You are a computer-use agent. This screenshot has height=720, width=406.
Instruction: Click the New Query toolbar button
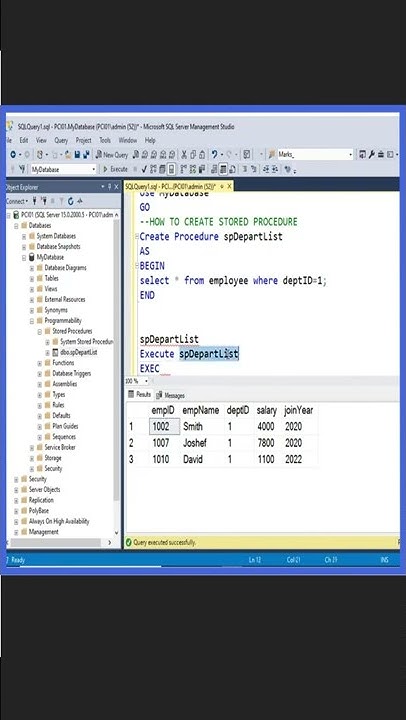tap(112, 155)
